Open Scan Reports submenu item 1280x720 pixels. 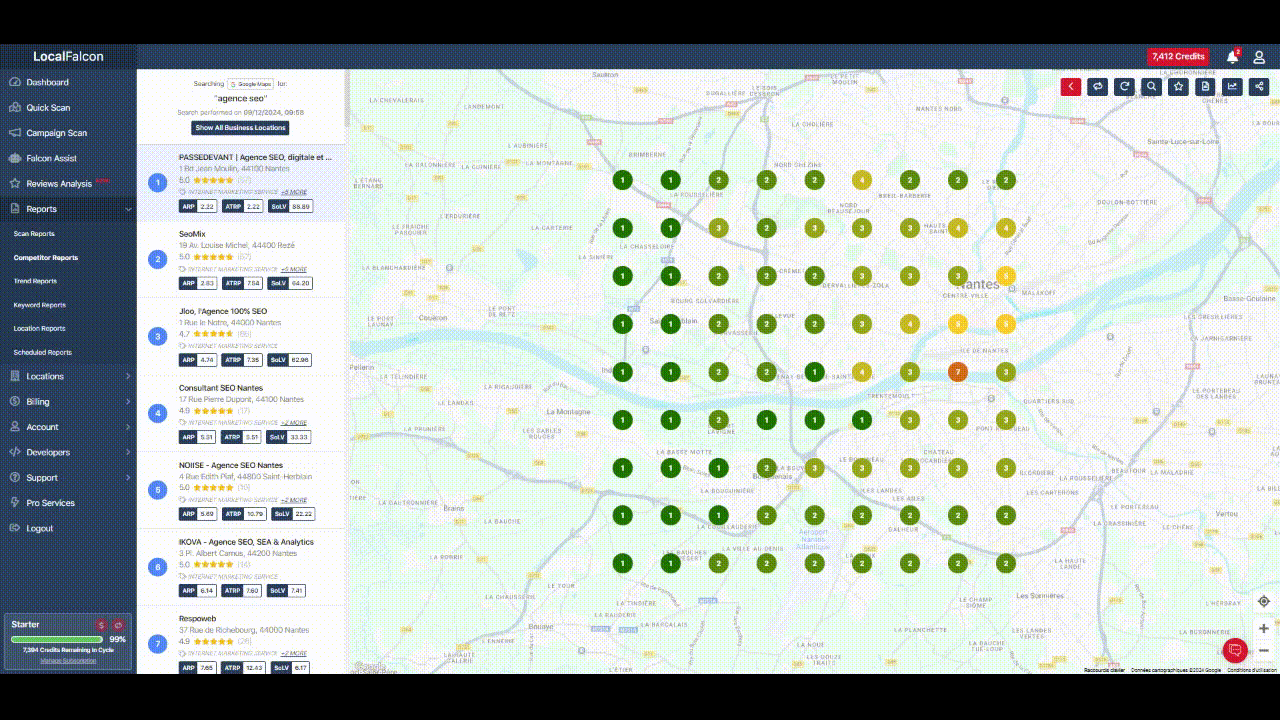tap(34, 234)
